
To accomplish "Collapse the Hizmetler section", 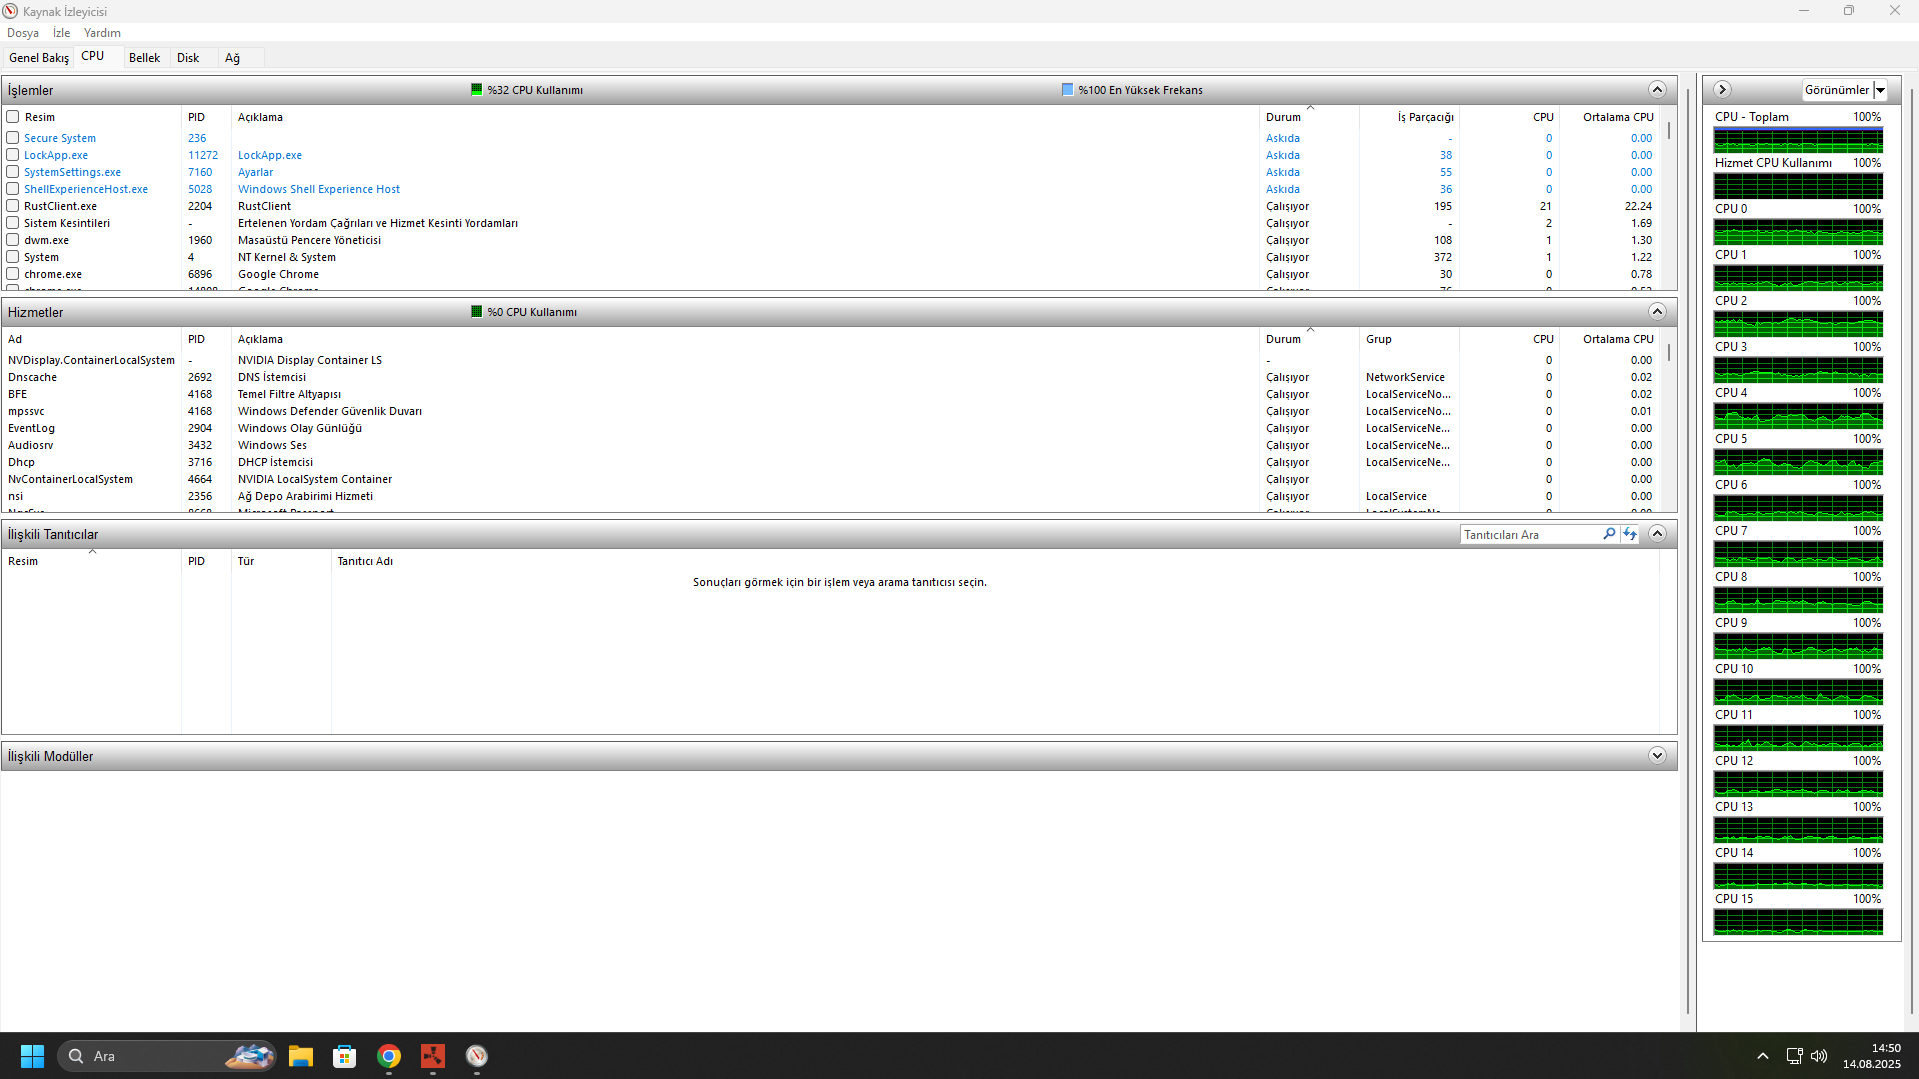I will click(1657, 312).
